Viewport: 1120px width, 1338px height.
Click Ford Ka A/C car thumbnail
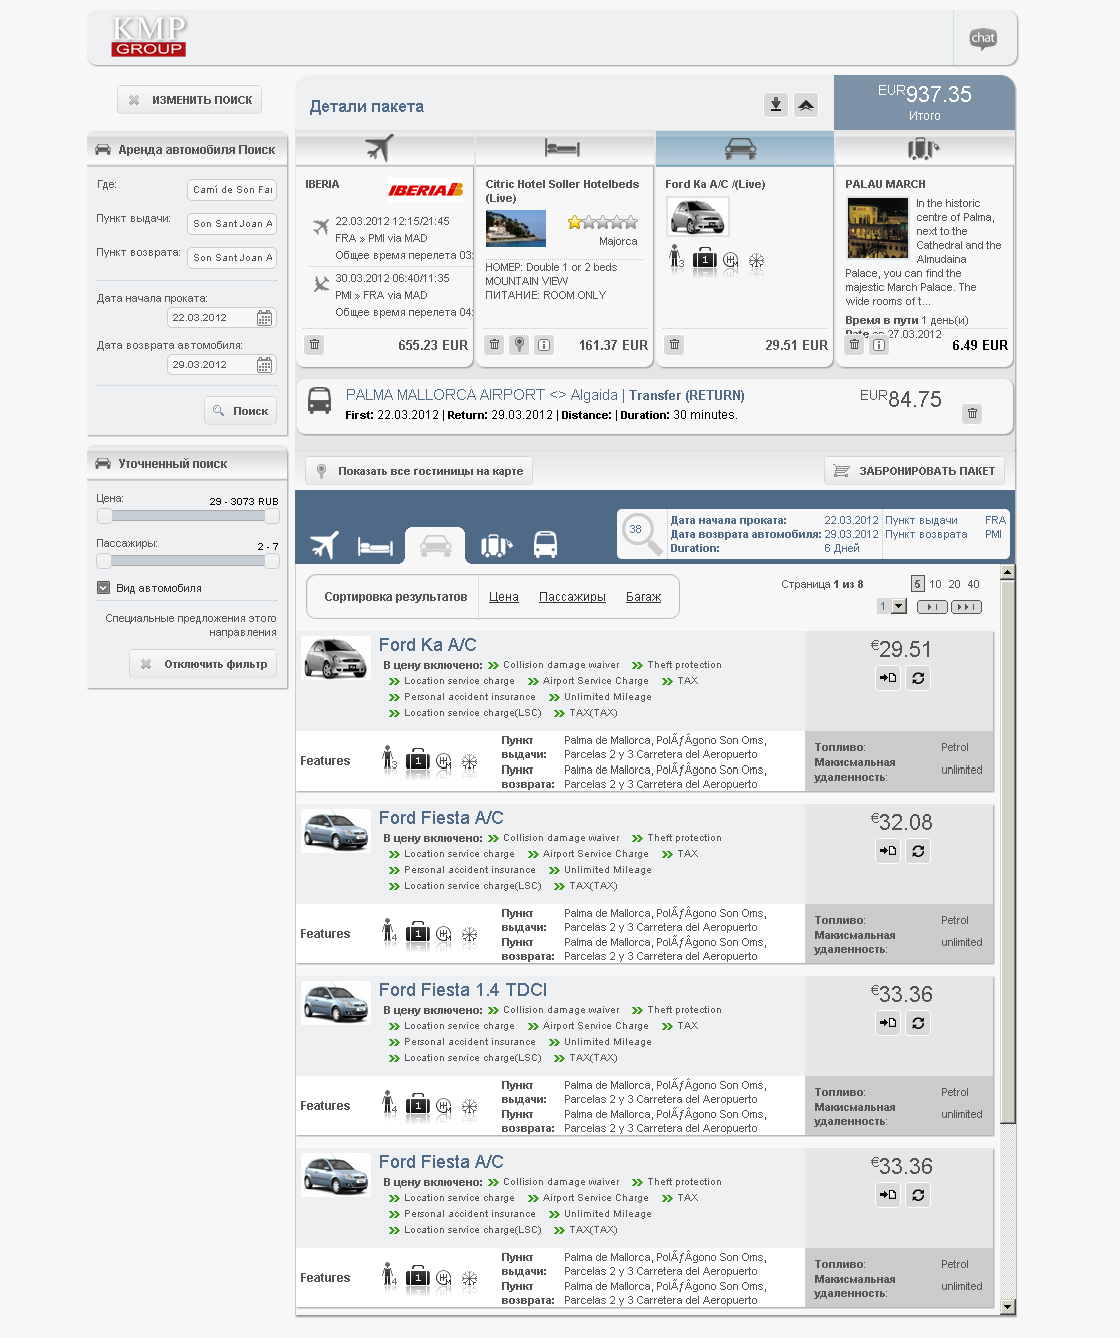click(336, 660)
